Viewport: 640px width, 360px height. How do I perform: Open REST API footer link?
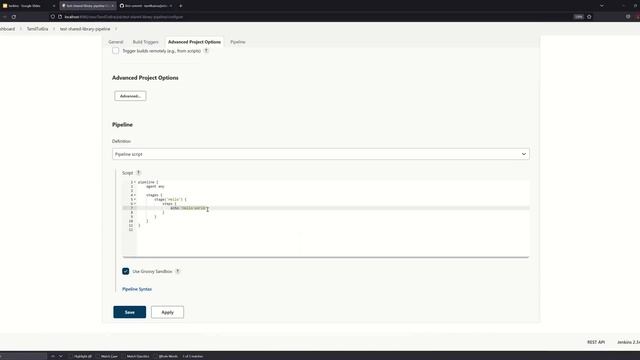pyautogui.click(x=596, y=342)
